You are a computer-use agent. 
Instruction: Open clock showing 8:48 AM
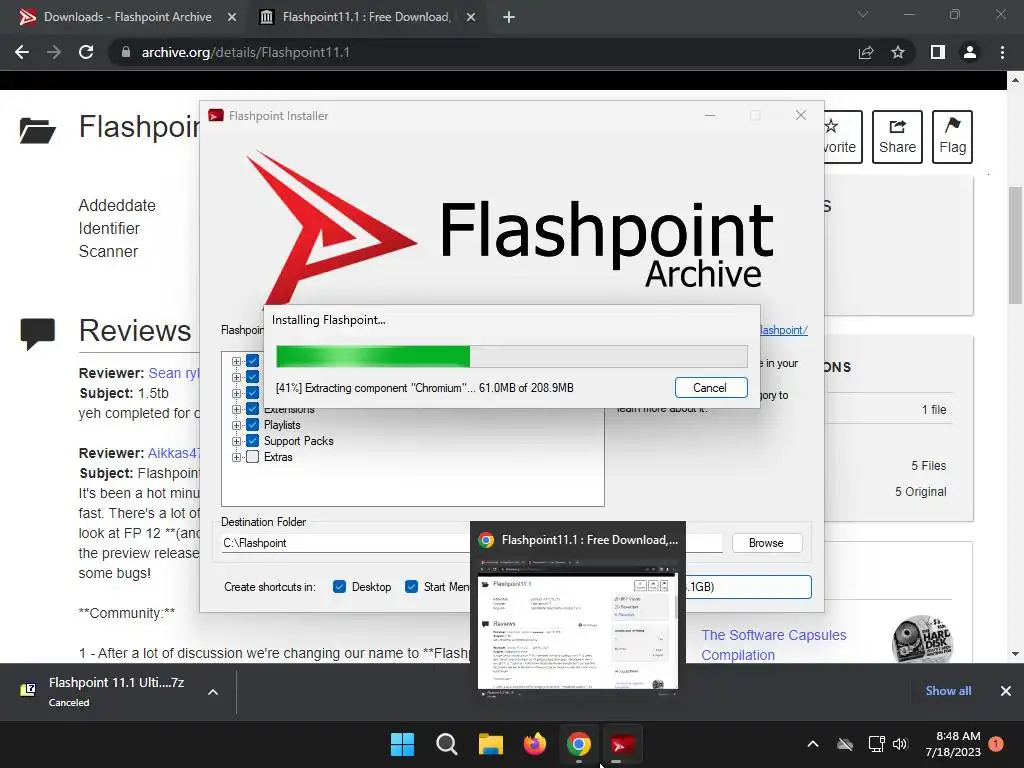[x=953, y=744]
